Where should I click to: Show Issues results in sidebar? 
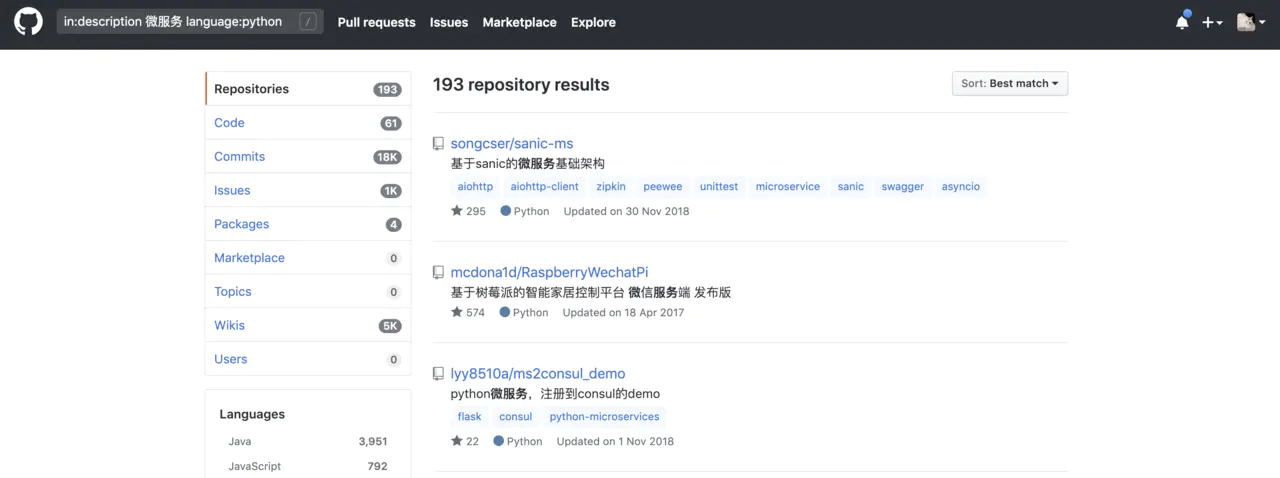[308, 190]
